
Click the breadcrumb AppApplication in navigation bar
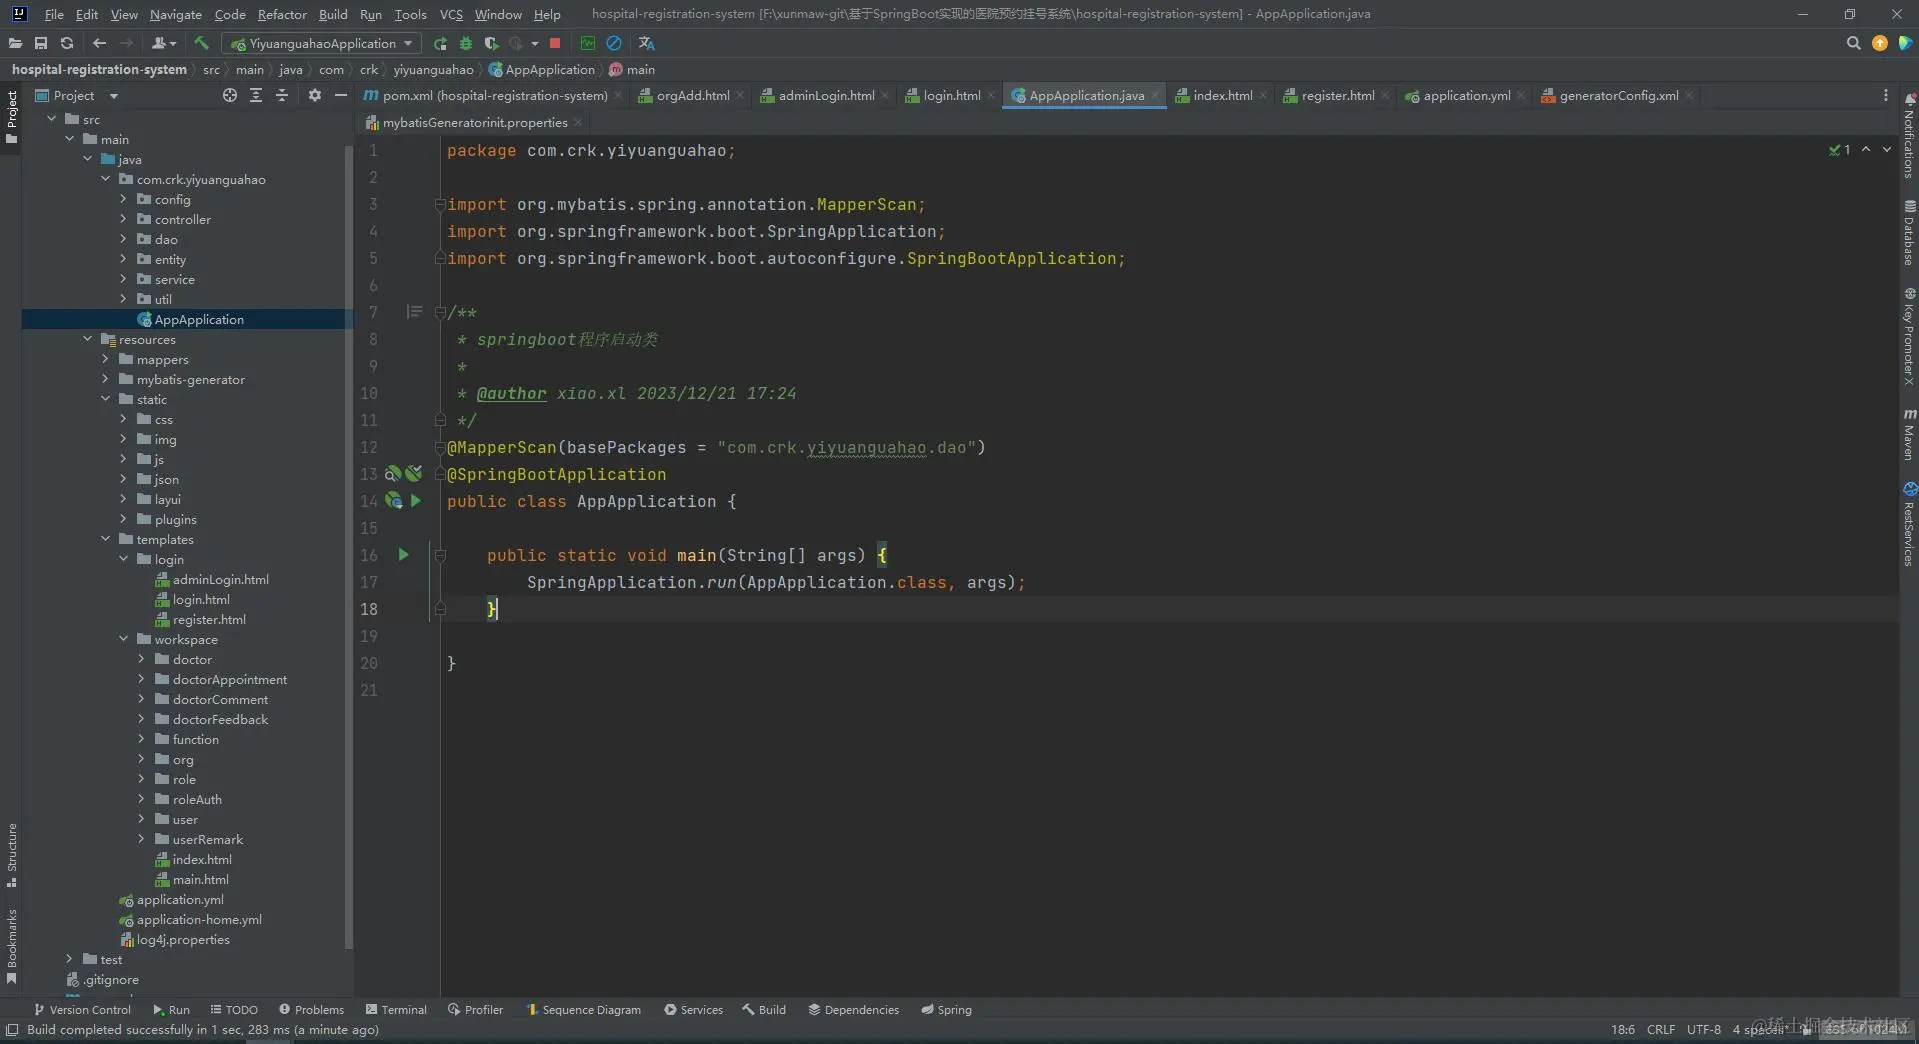pos(542,69)
